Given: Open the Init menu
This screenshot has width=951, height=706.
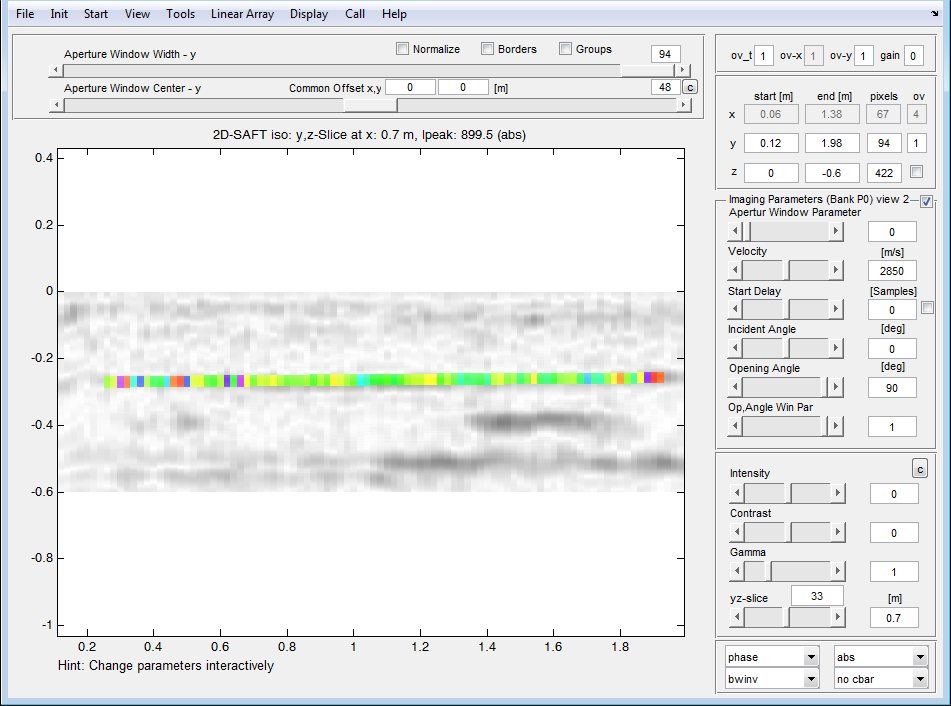Looking at the screenshot, I should [59, 14].
